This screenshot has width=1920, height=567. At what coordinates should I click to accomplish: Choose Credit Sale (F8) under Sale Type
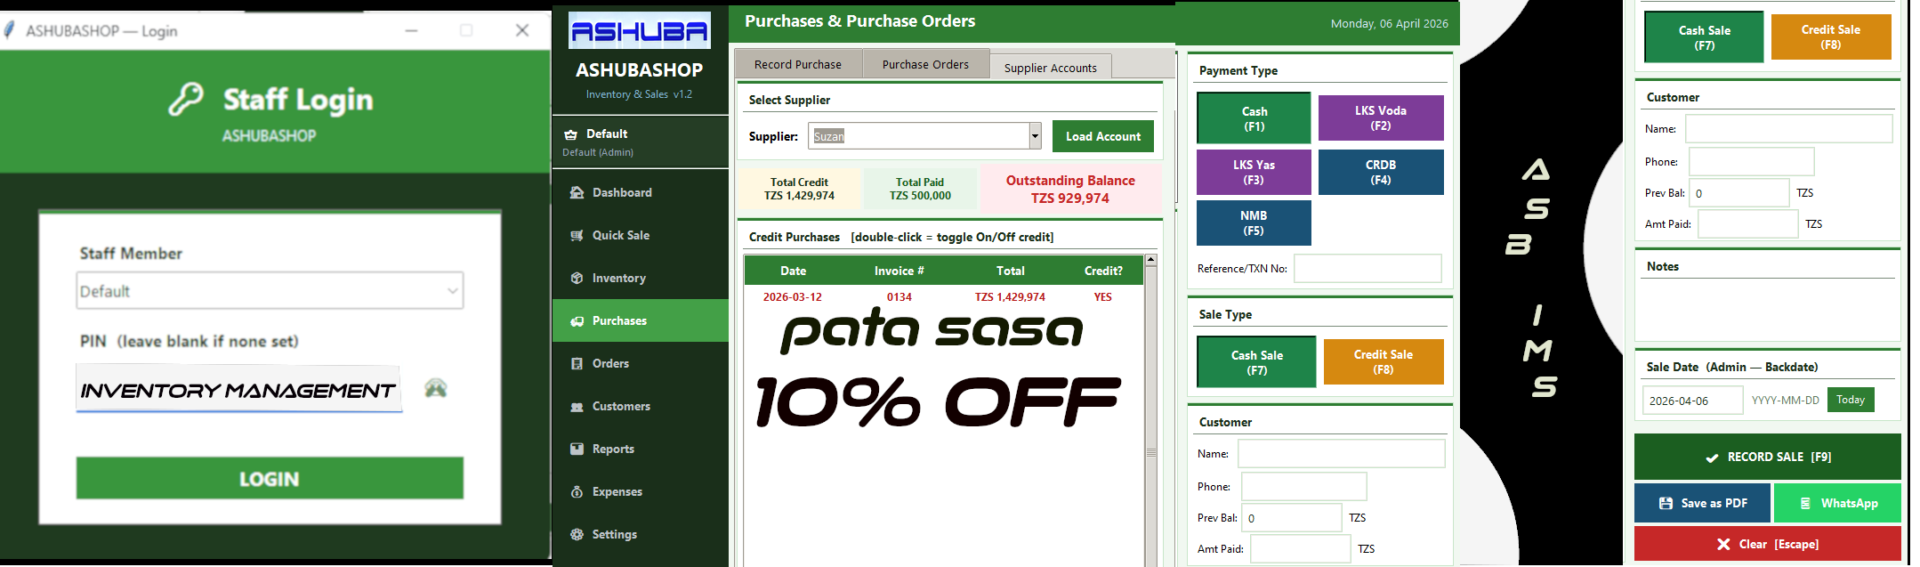pyautogui.click(x=1383, y=362)
